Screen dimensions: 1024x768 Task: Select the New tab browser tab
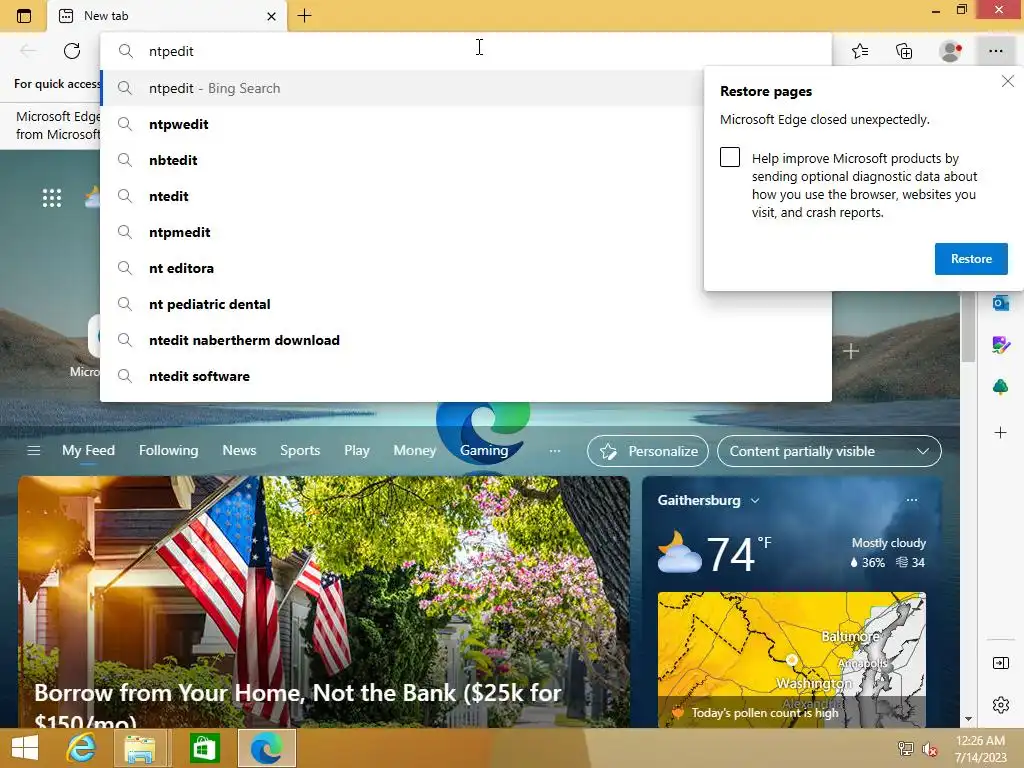[167, 16]
